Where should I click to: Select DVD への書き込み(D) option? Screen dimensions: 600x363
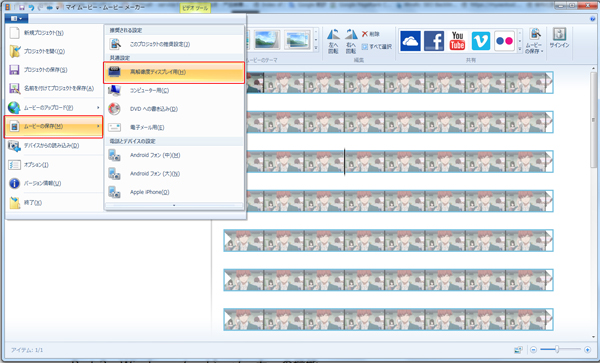point(174,109)
